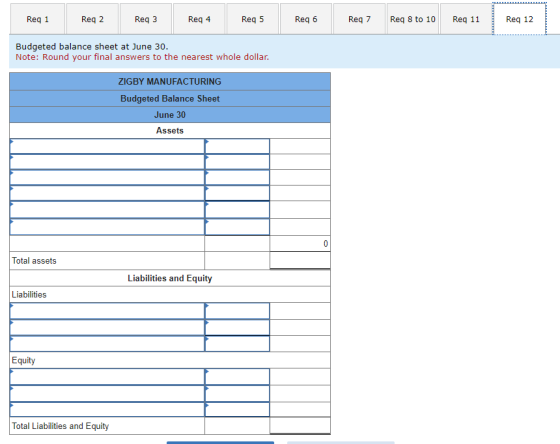Select amount field of sixth asset row
560x444 pixels.
tap(237, 227)
